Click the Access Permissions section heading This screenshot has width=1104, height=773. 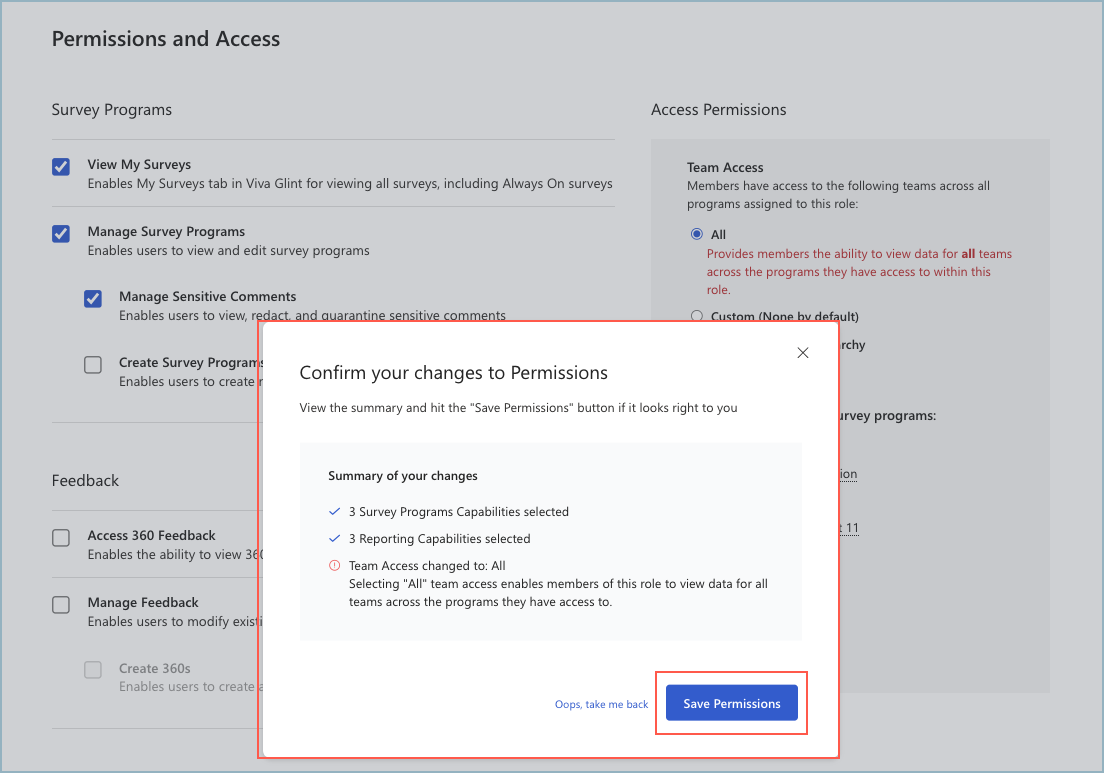718,110
